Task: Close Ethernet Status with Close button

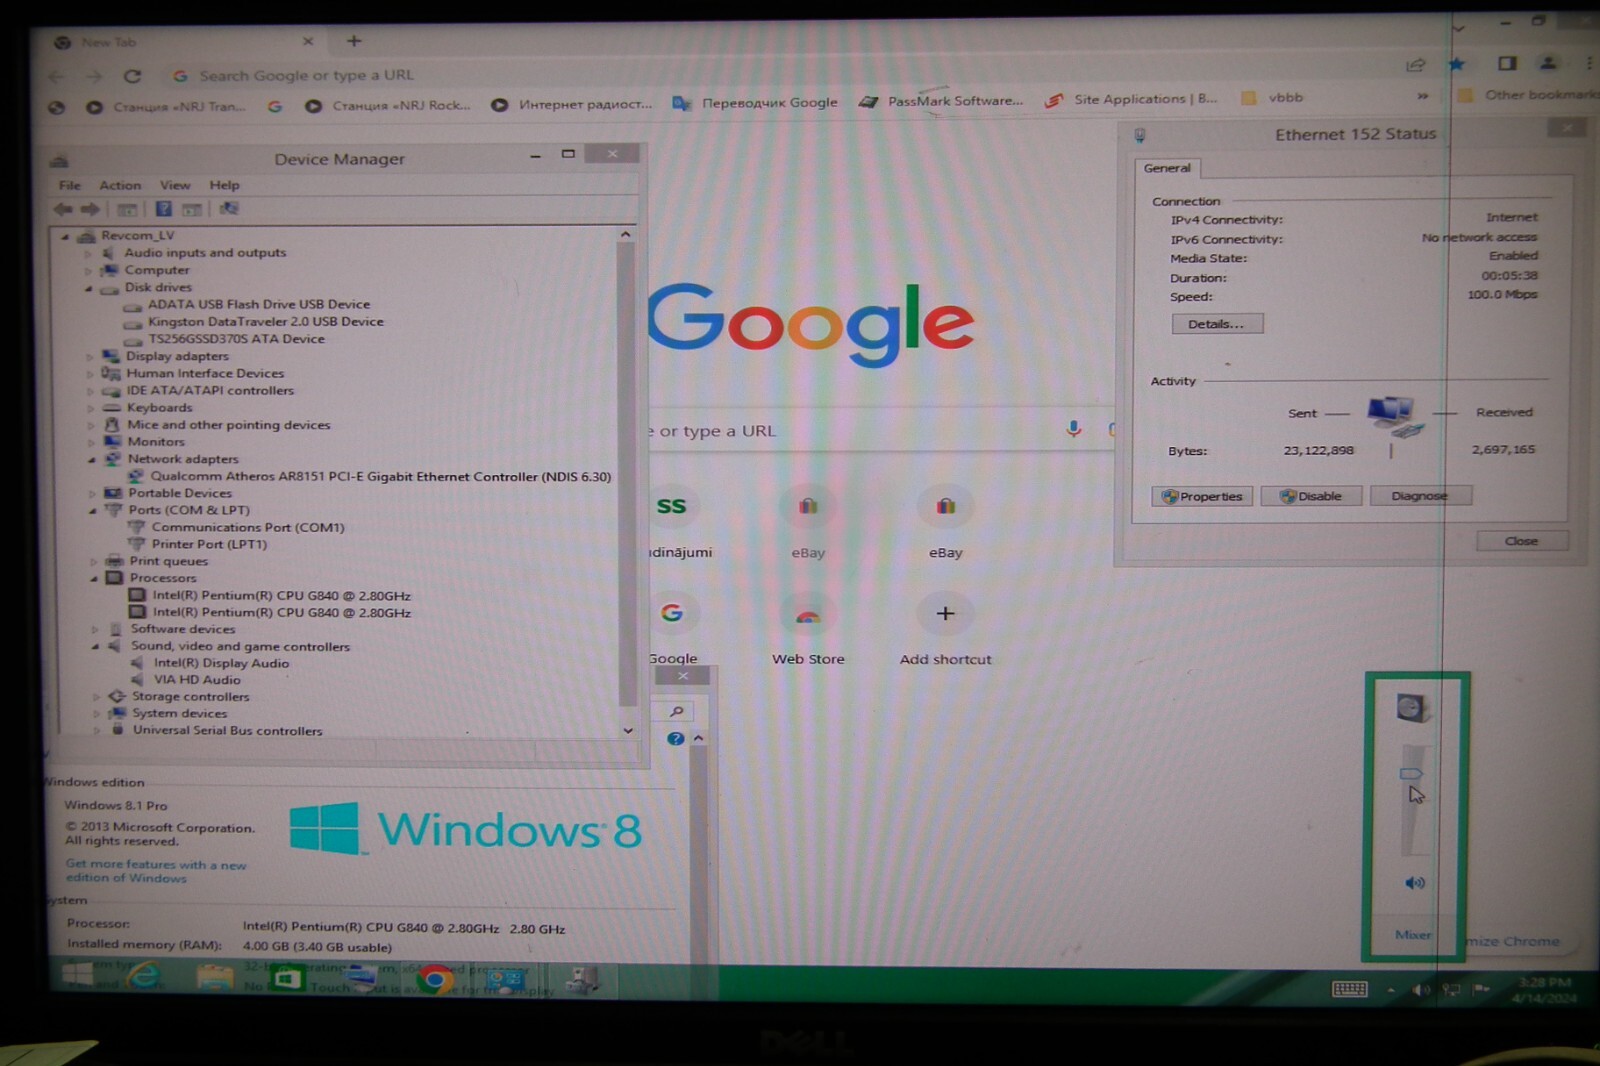Action: [x=1522, y=541]
